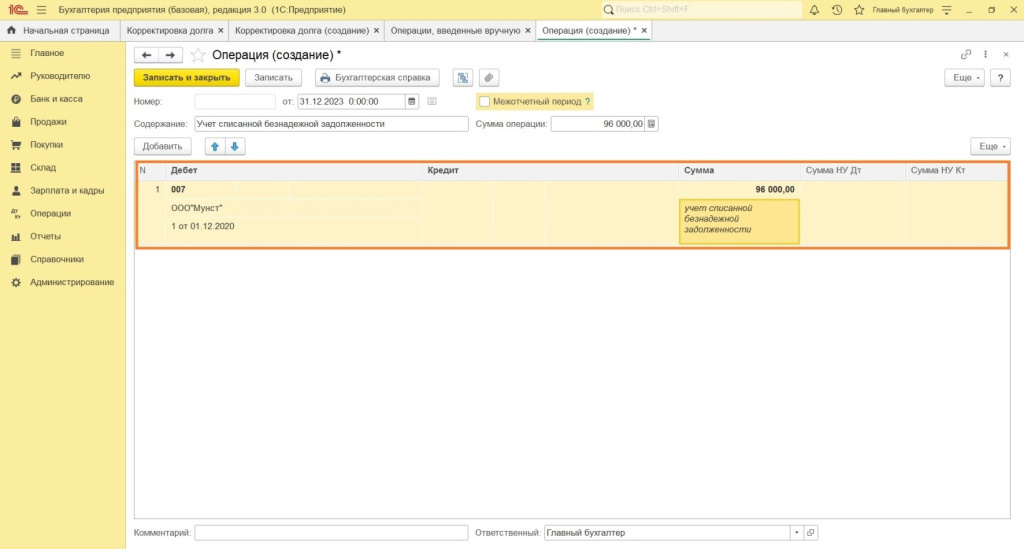Open calendar picker for the date field

click(x=412, y=101)
